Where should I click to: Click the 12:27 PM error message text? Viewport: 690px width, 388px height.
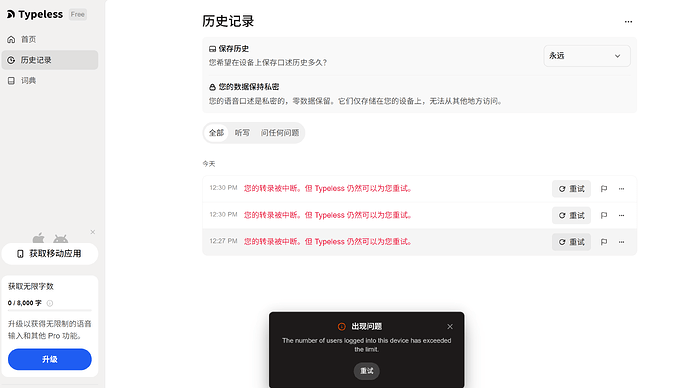[x=329, y=242]
